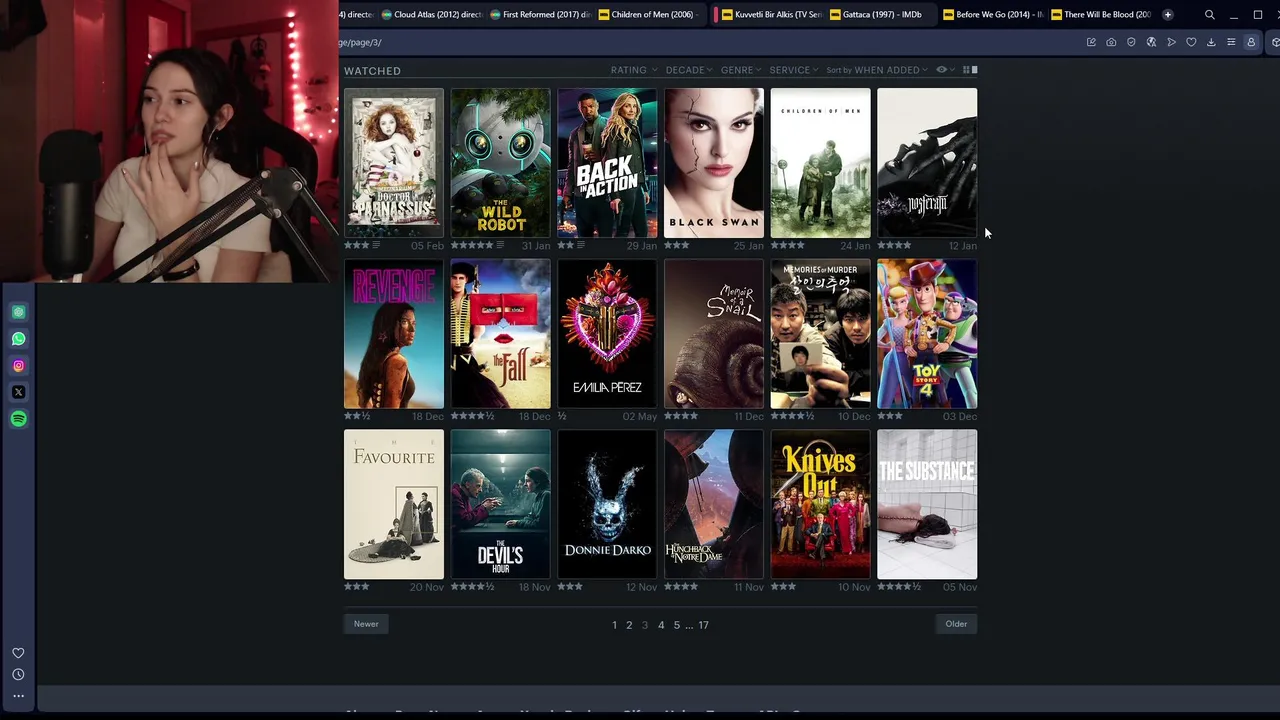
Task: Open easy setup sliders icon
Action: 1231,42
